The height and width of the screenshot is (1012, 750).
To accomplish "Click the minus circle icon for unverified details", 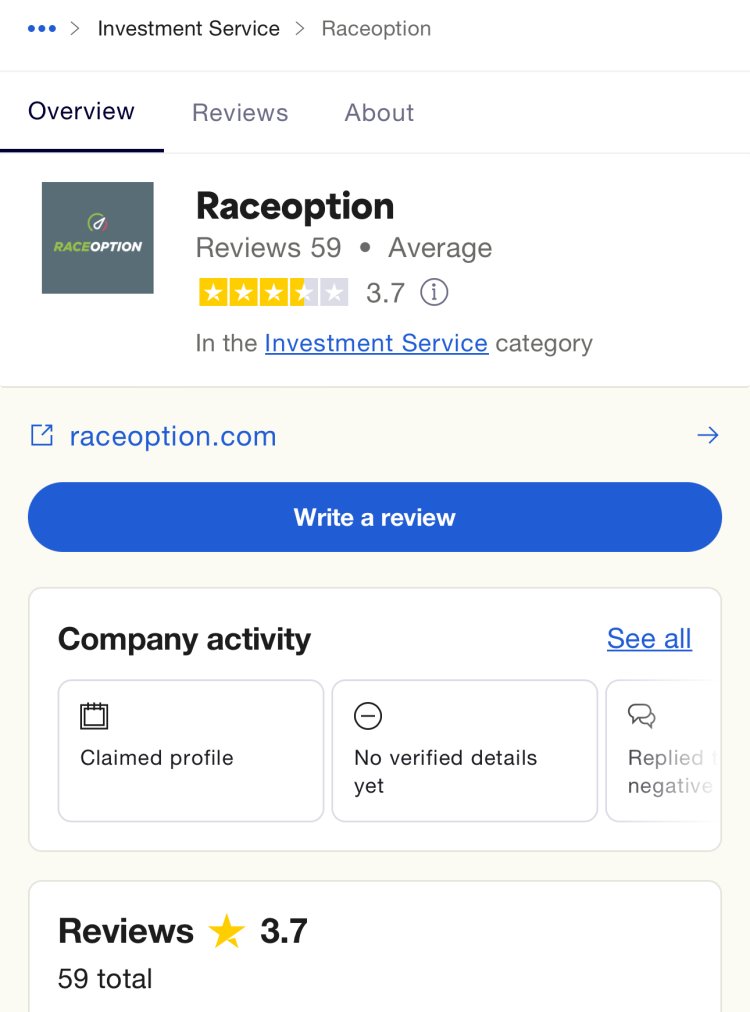I will (368, 716).
